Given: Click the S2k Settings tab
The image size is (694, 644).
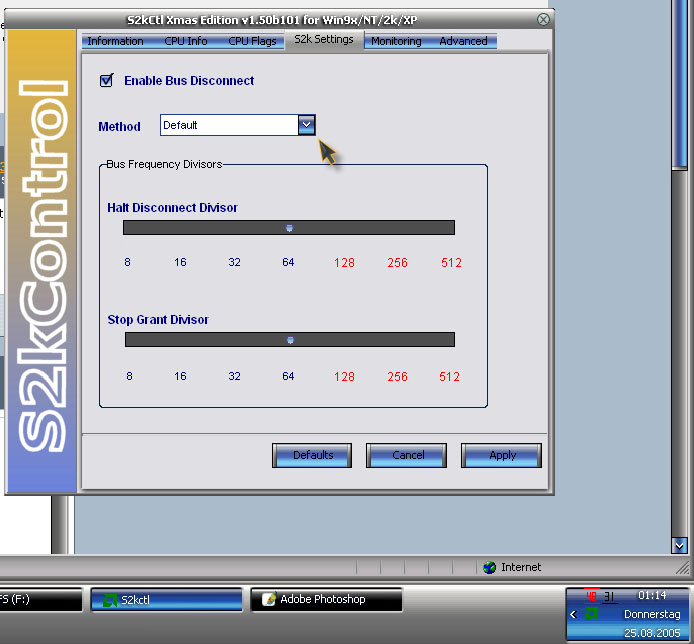Looking at the screenshot, I should pos(324,39).
